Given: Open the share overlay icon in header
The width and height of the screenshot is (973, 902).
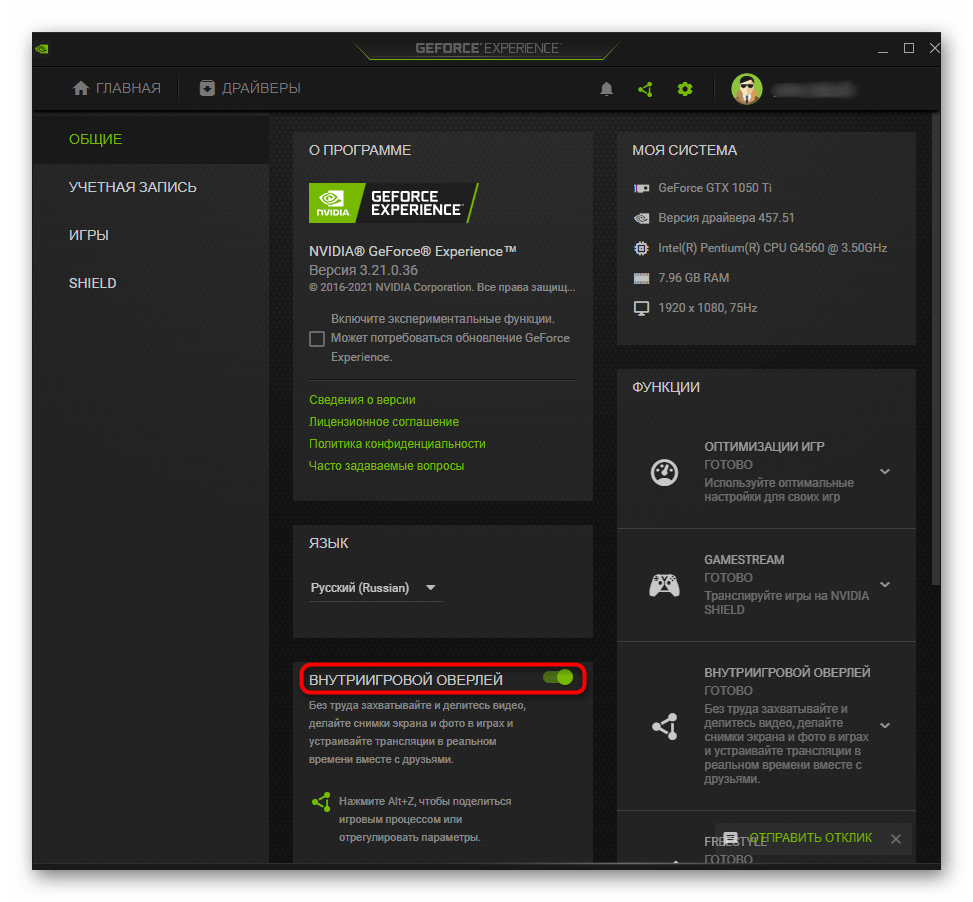Looking at the screenshot, I should point(645,89).
